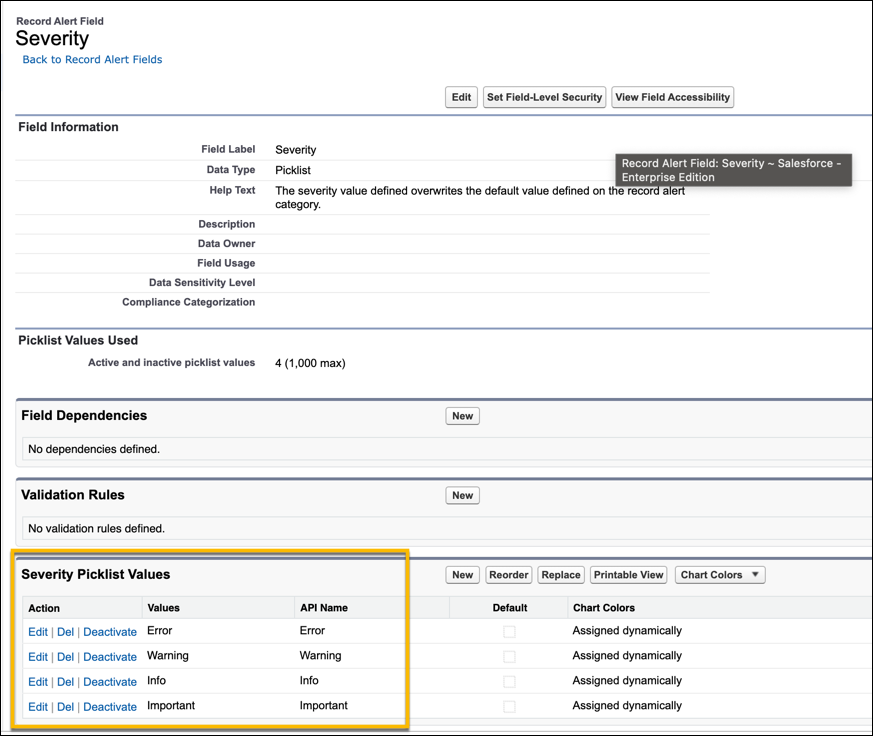Image resolution: width=873 pixels, height=736 pixels.
Task: Deactivate the Warning picklist value
Action: pyautogui.click(x=110, y=657)
